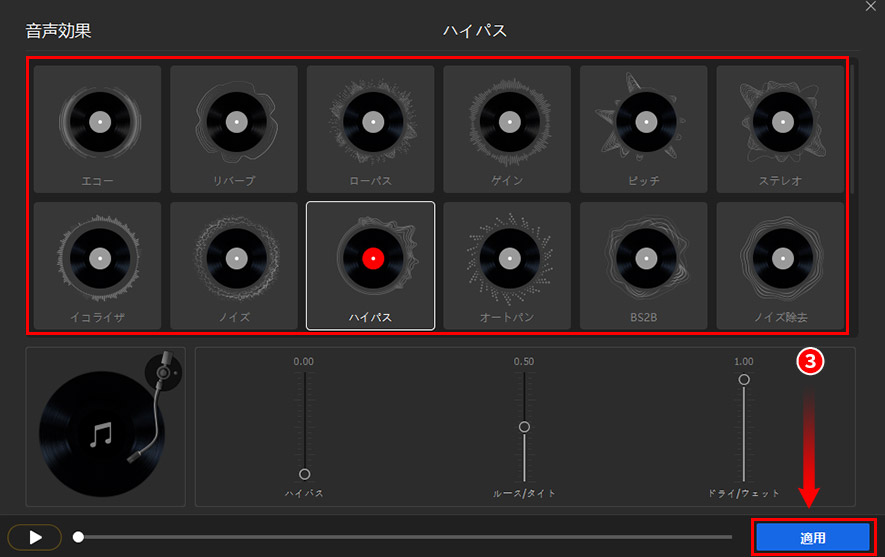Click the playback progress handle

(78, 537)
